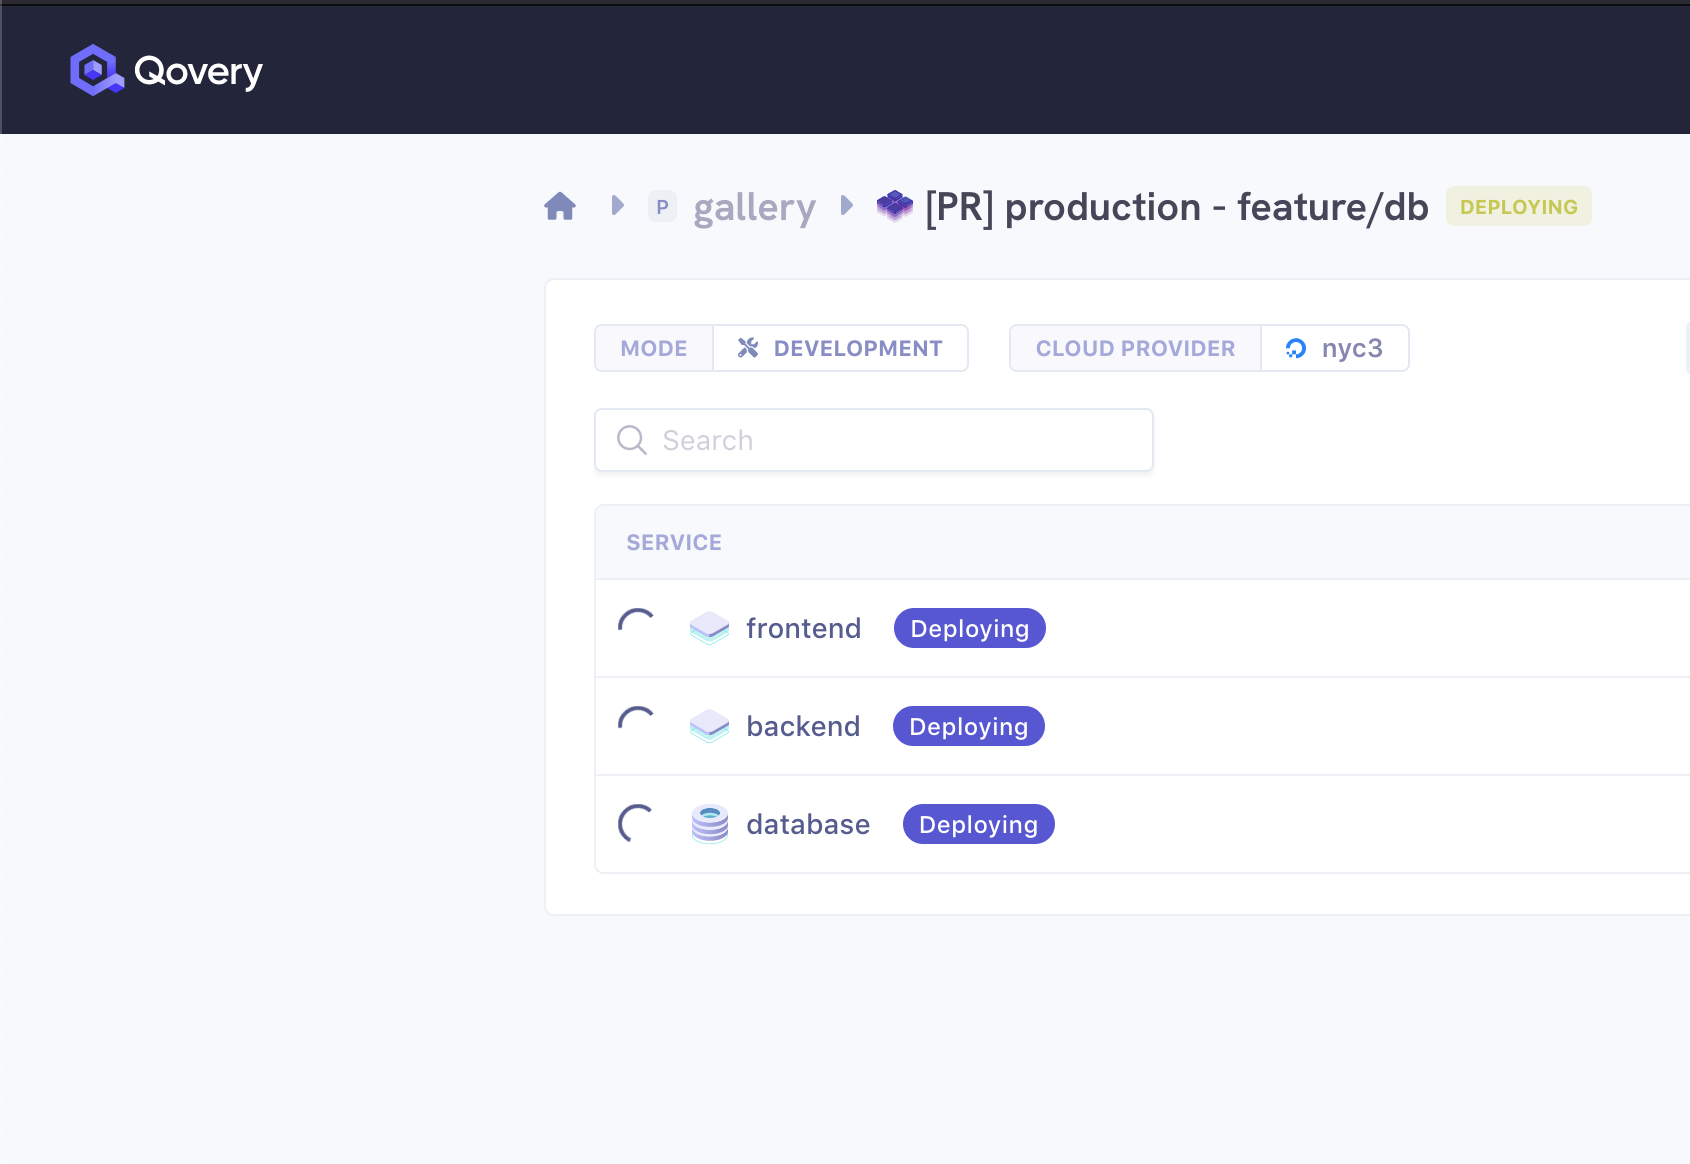This screenshot has width=1690, height=1164.
Task: Click the development tools wrench icon
Action: tap(748, 348)
